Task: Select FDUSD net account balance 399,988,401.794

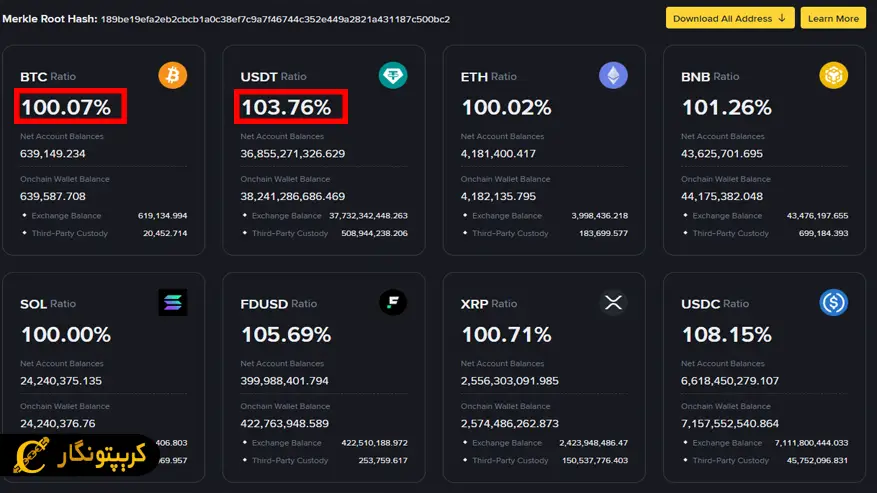Action: [x=285, y=381]
